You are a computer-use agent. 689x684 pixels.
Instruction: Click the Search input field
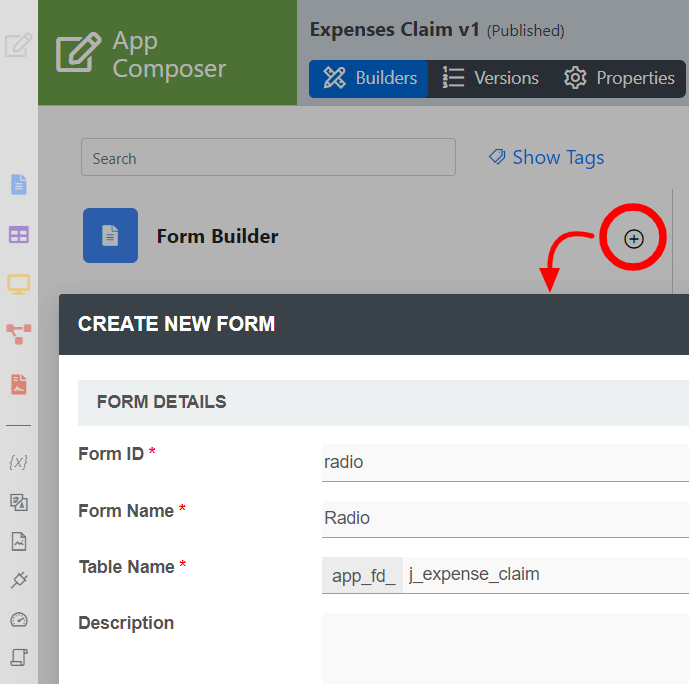pyautogui.click(x=268, y=157)
